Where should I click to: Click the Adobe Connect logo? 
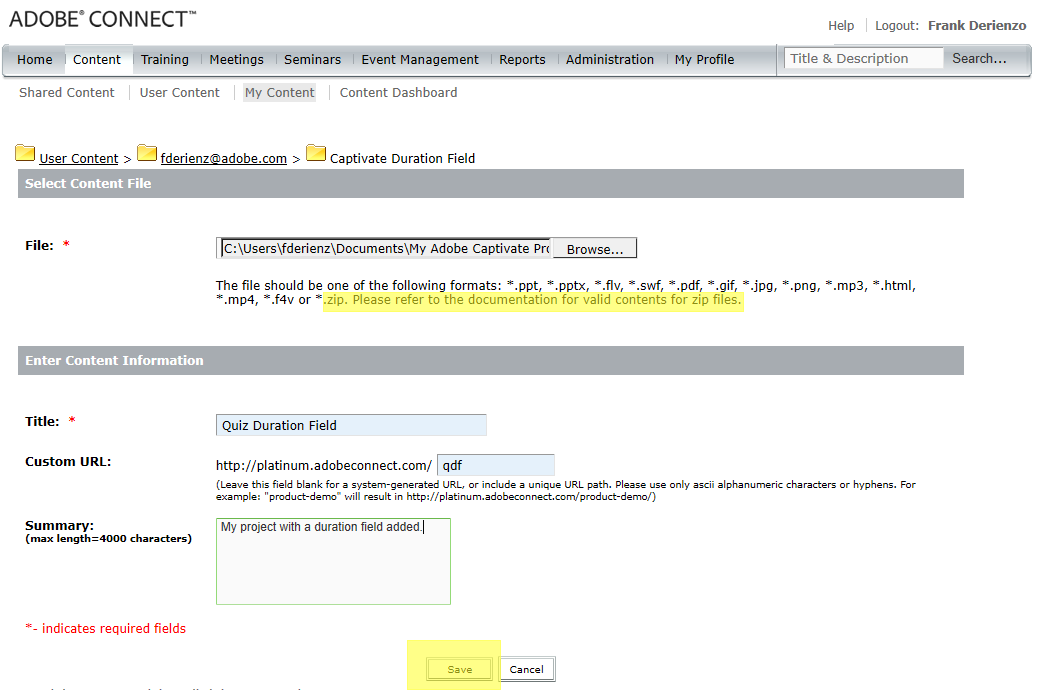[x=103, y=19]
